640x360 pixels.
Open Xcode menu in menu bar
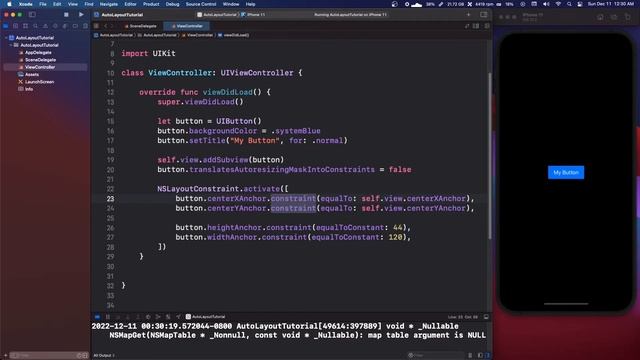pos(25,4)
